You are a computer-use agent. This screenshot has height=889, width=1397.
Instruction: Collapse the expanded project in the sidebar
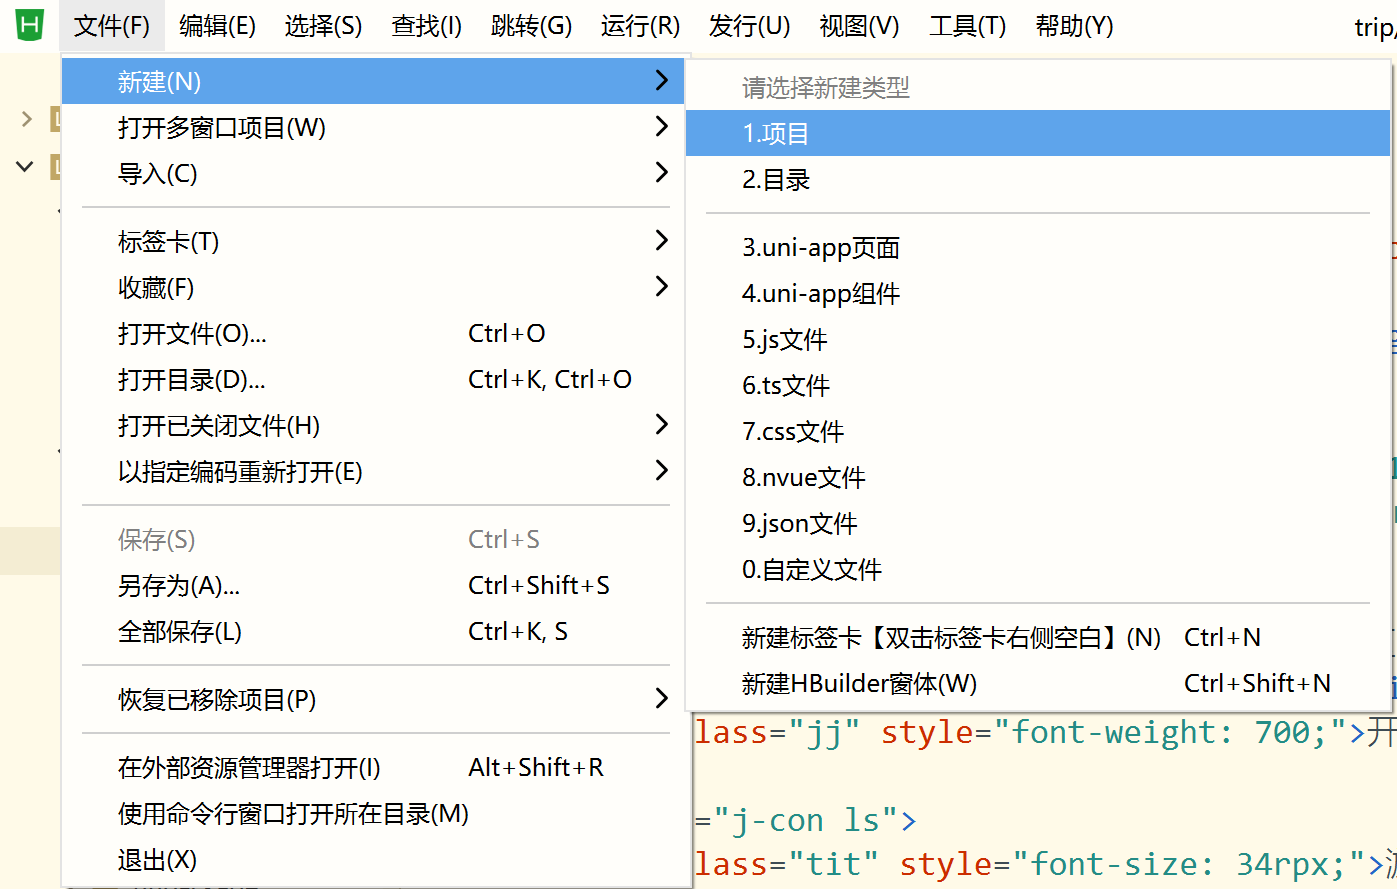(x=24, y=167)
